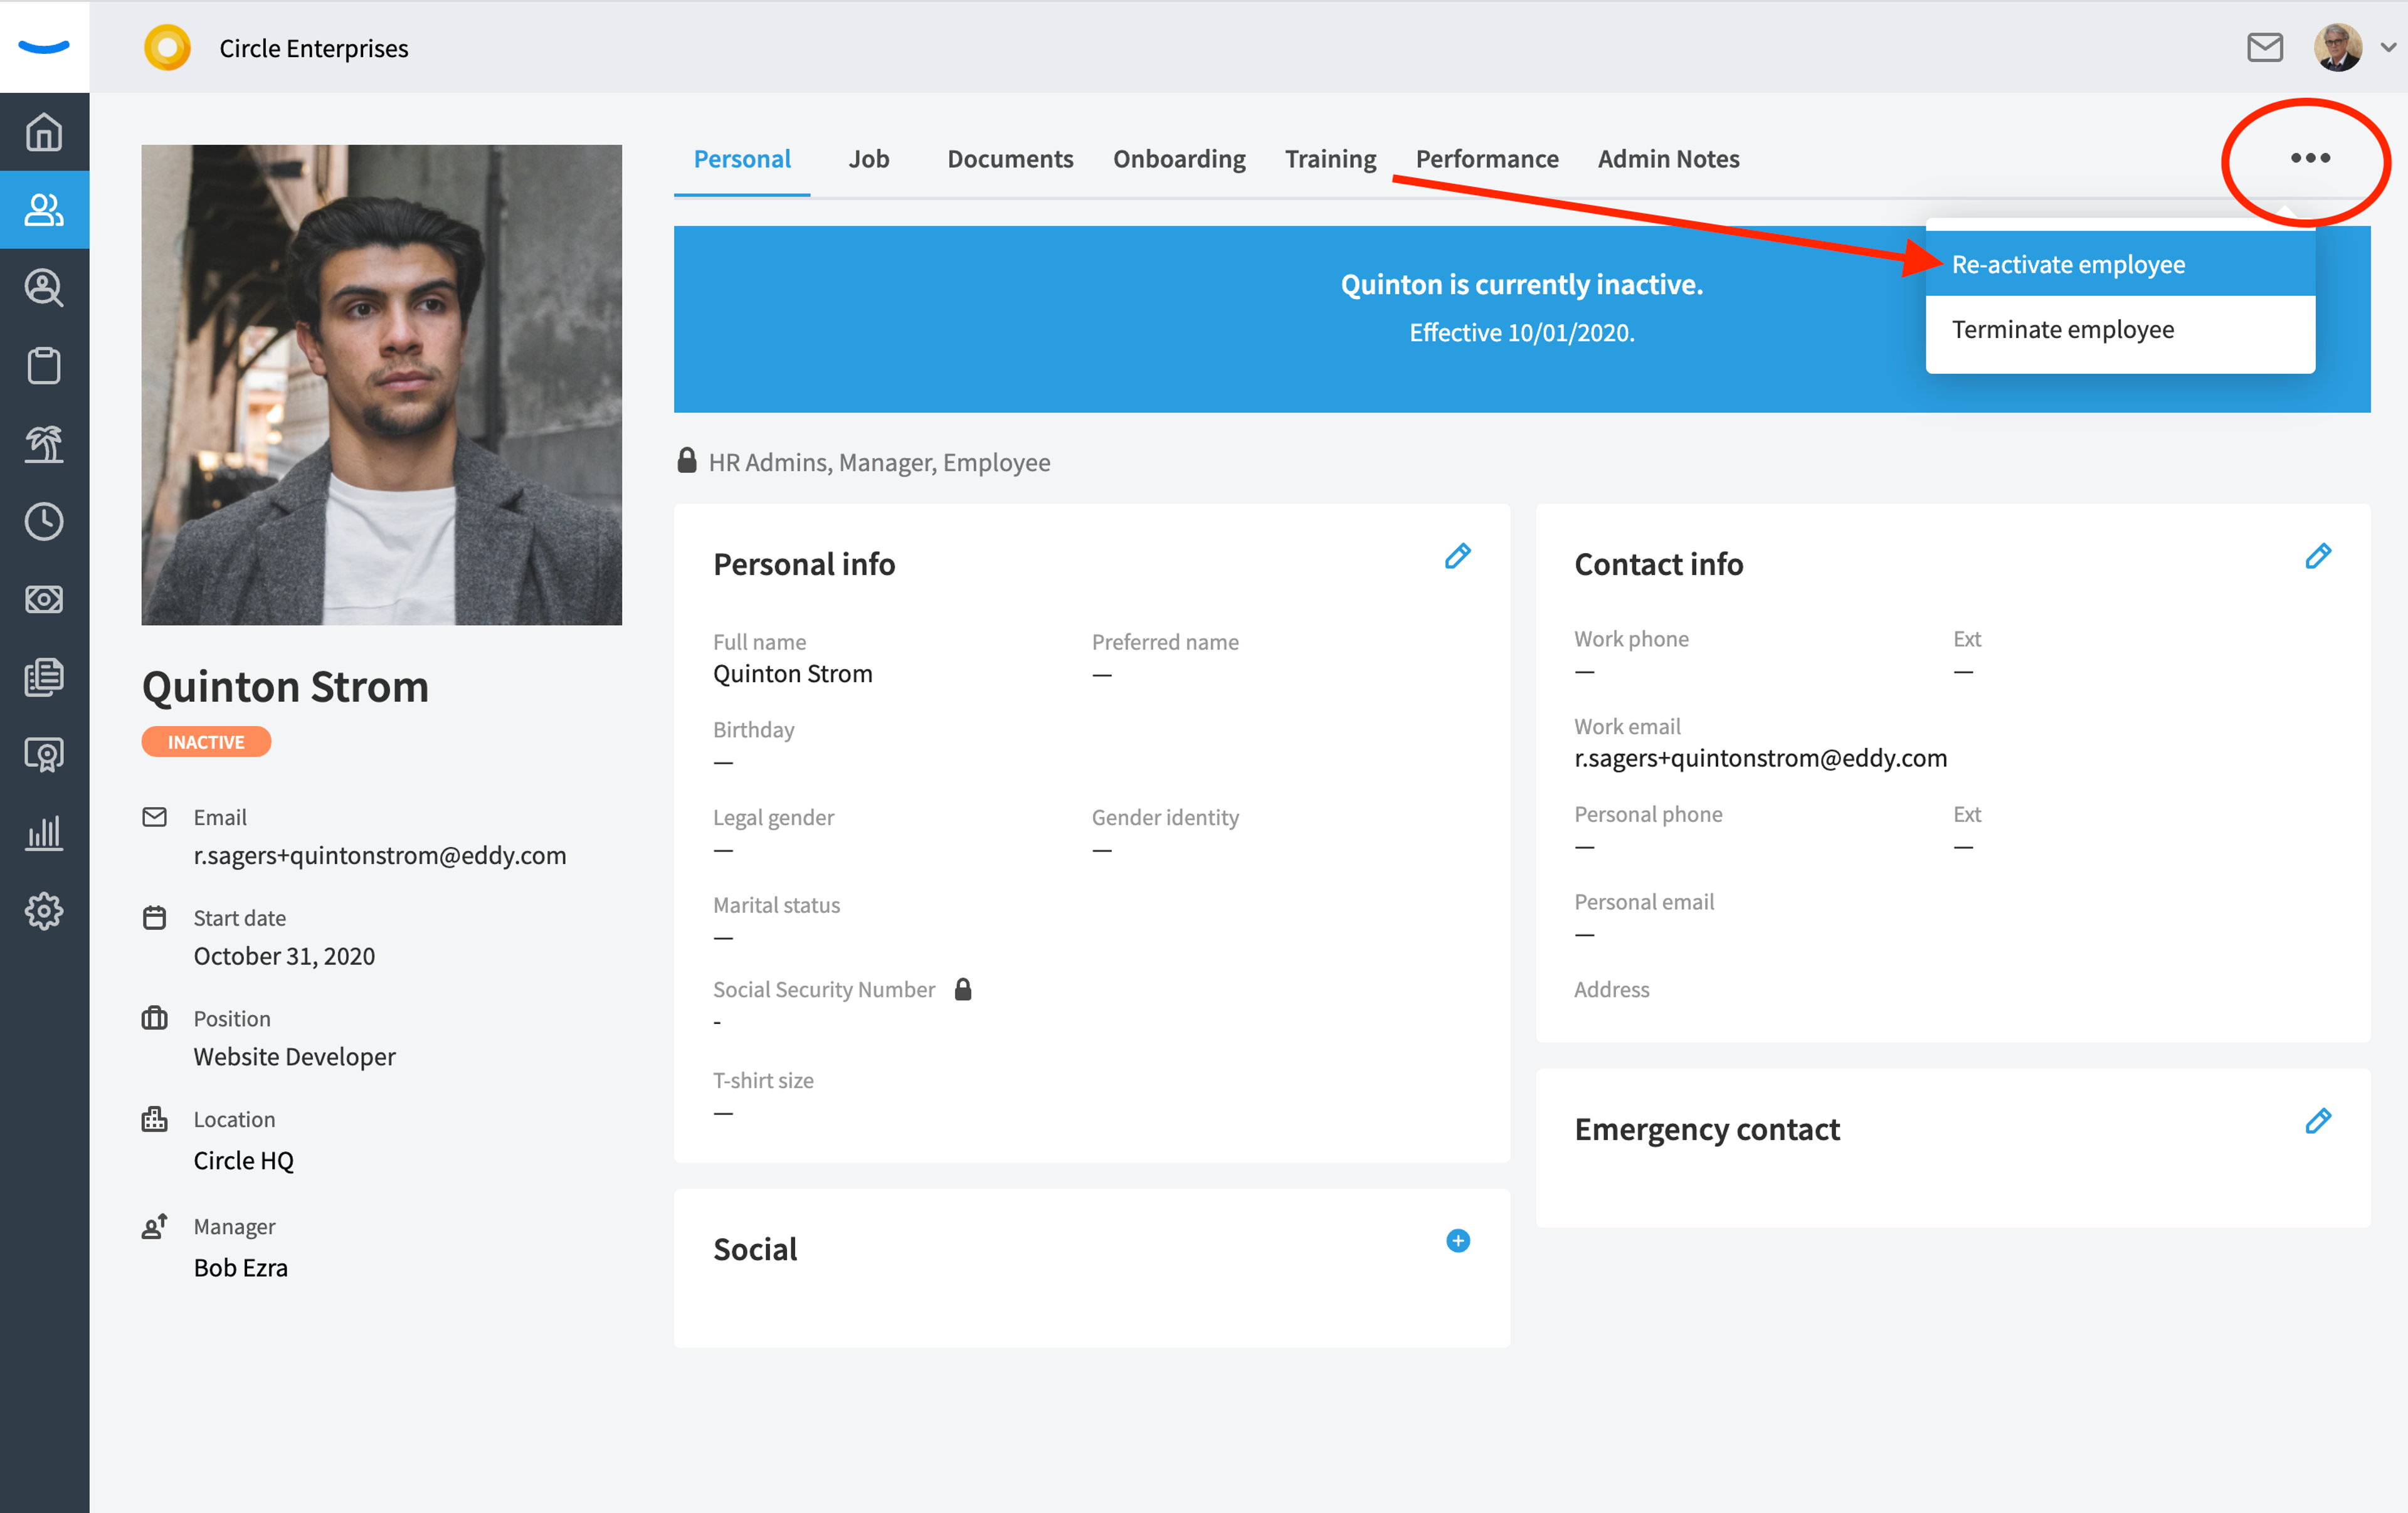Click the Circle Enterprises company logo
2408x1513 pixels.
tap(167, 47)
